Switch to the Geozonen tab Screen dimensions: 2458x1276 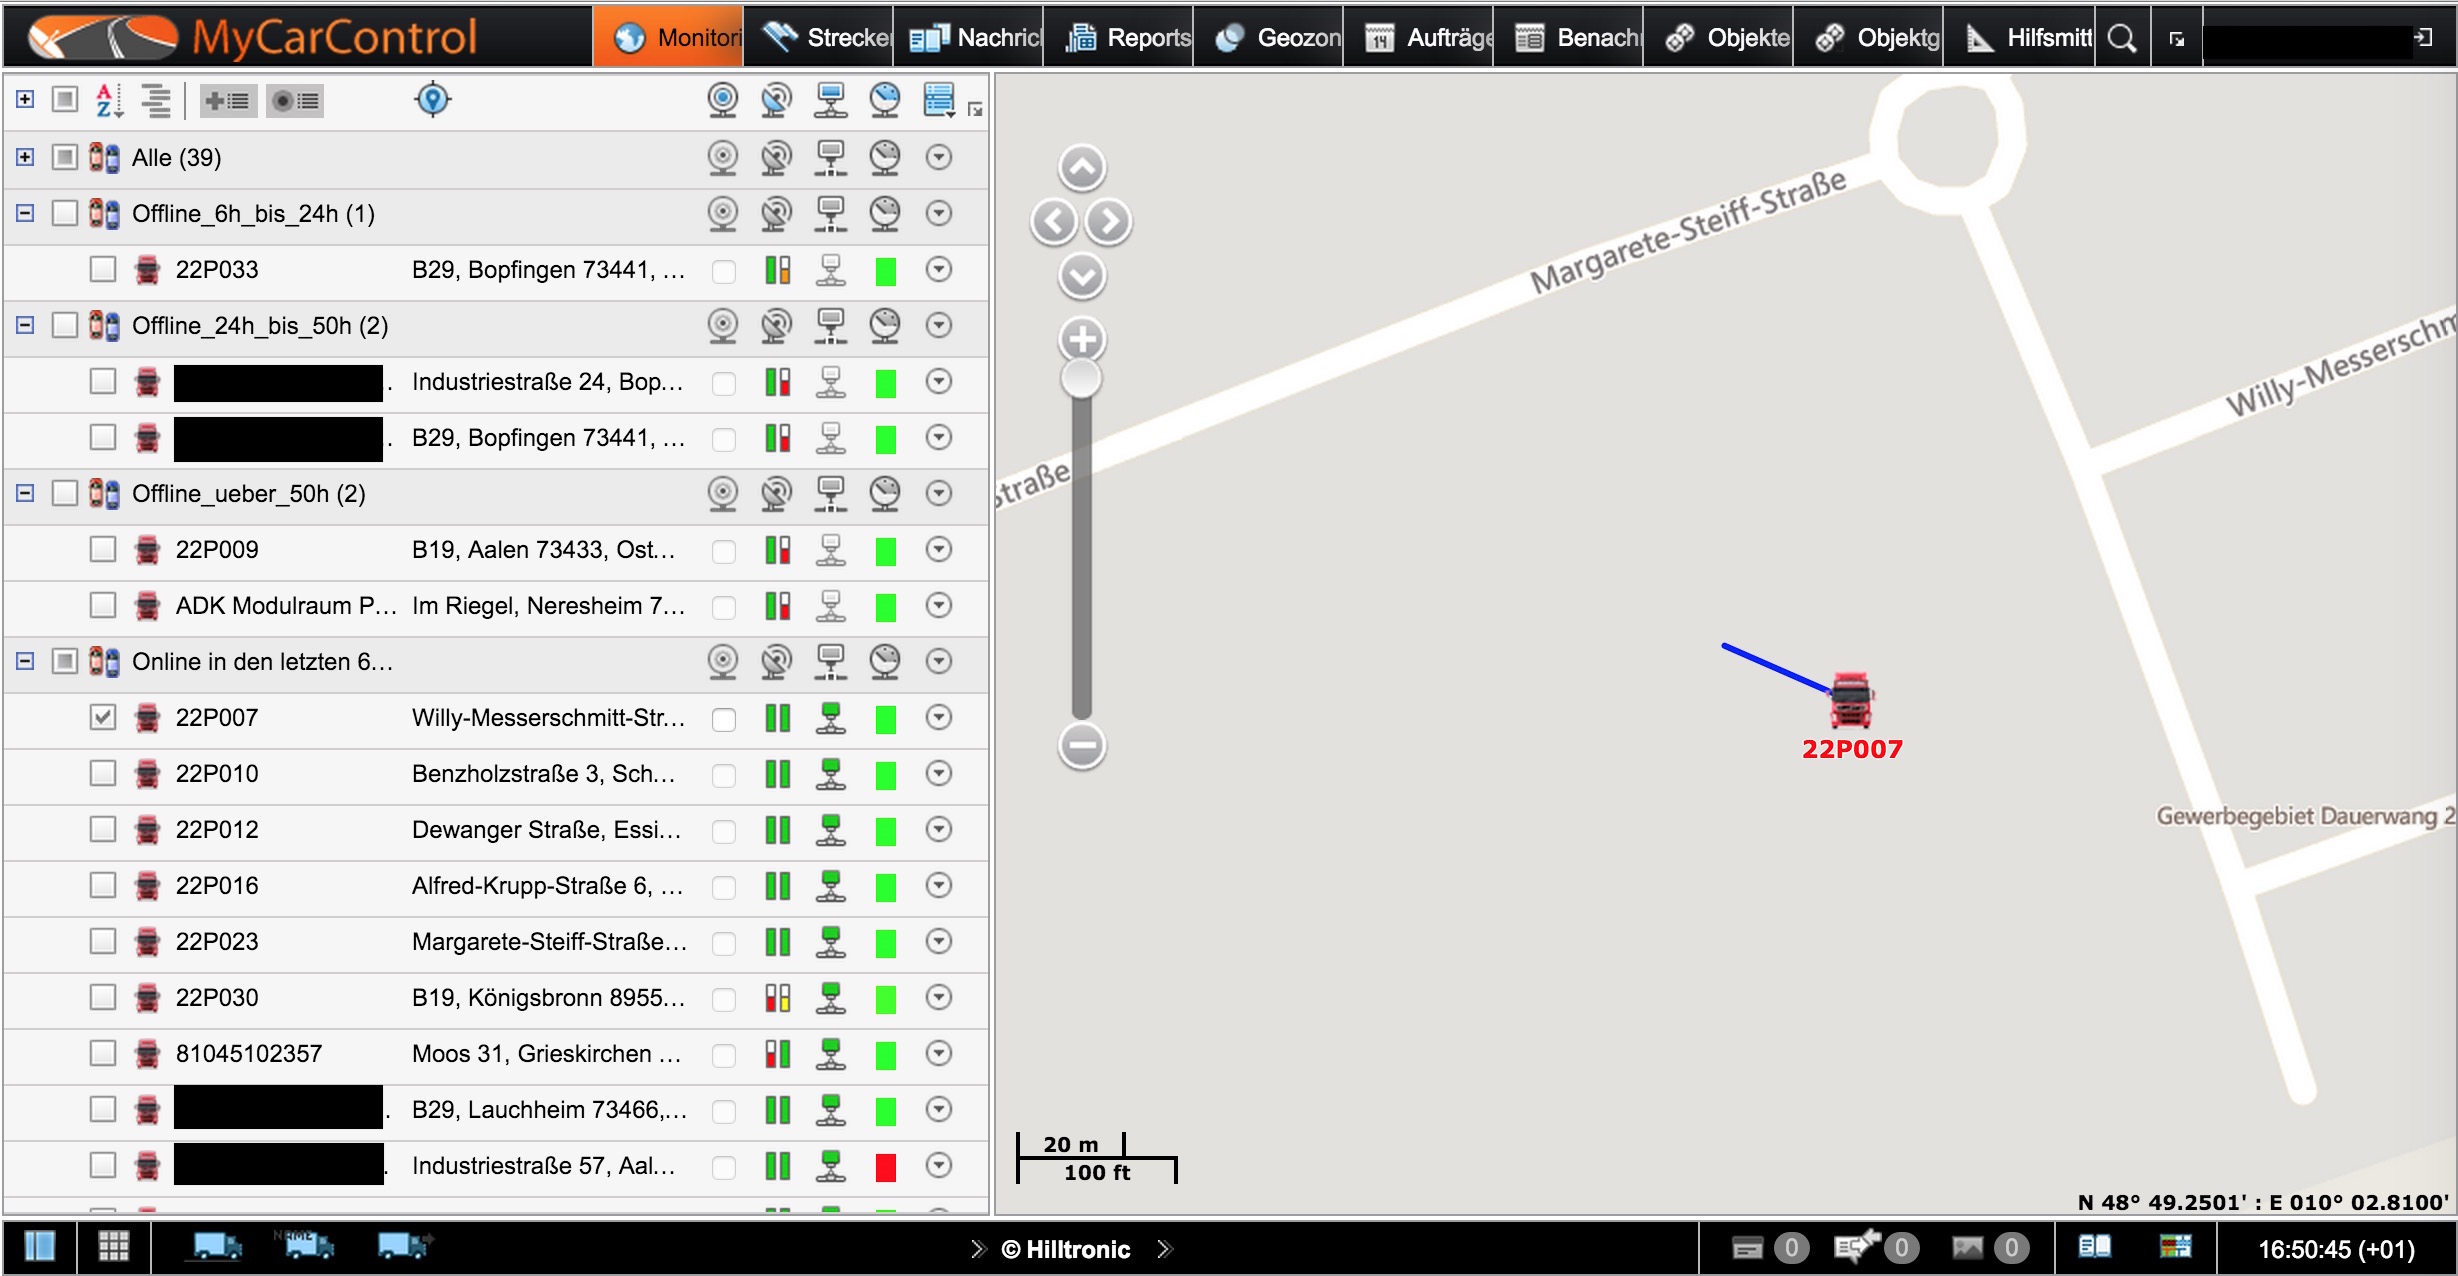(x=1278, y=38)
